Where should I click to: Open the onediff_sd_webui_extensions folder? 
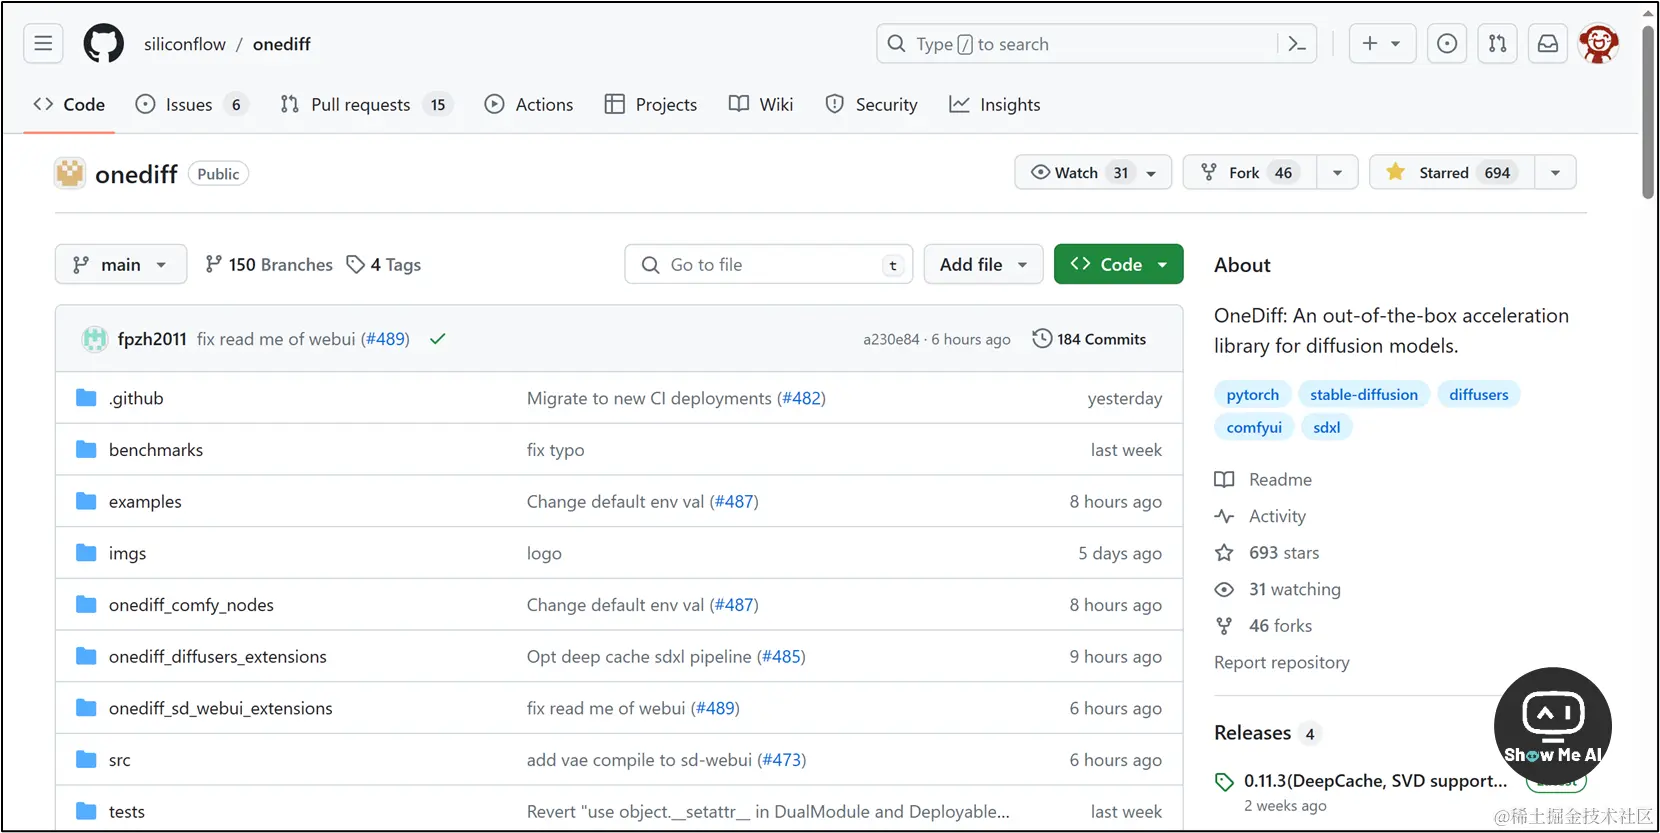pyautogui.click(x=221, y=708)
